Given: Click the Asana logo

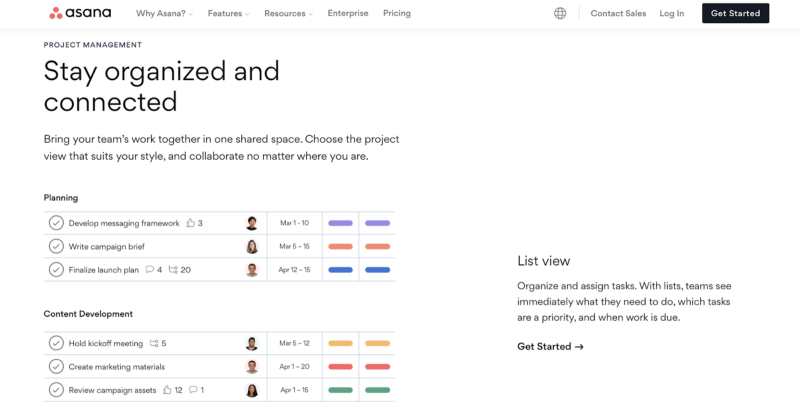Looking at the screenshot, I should click(x=80, y=13).
